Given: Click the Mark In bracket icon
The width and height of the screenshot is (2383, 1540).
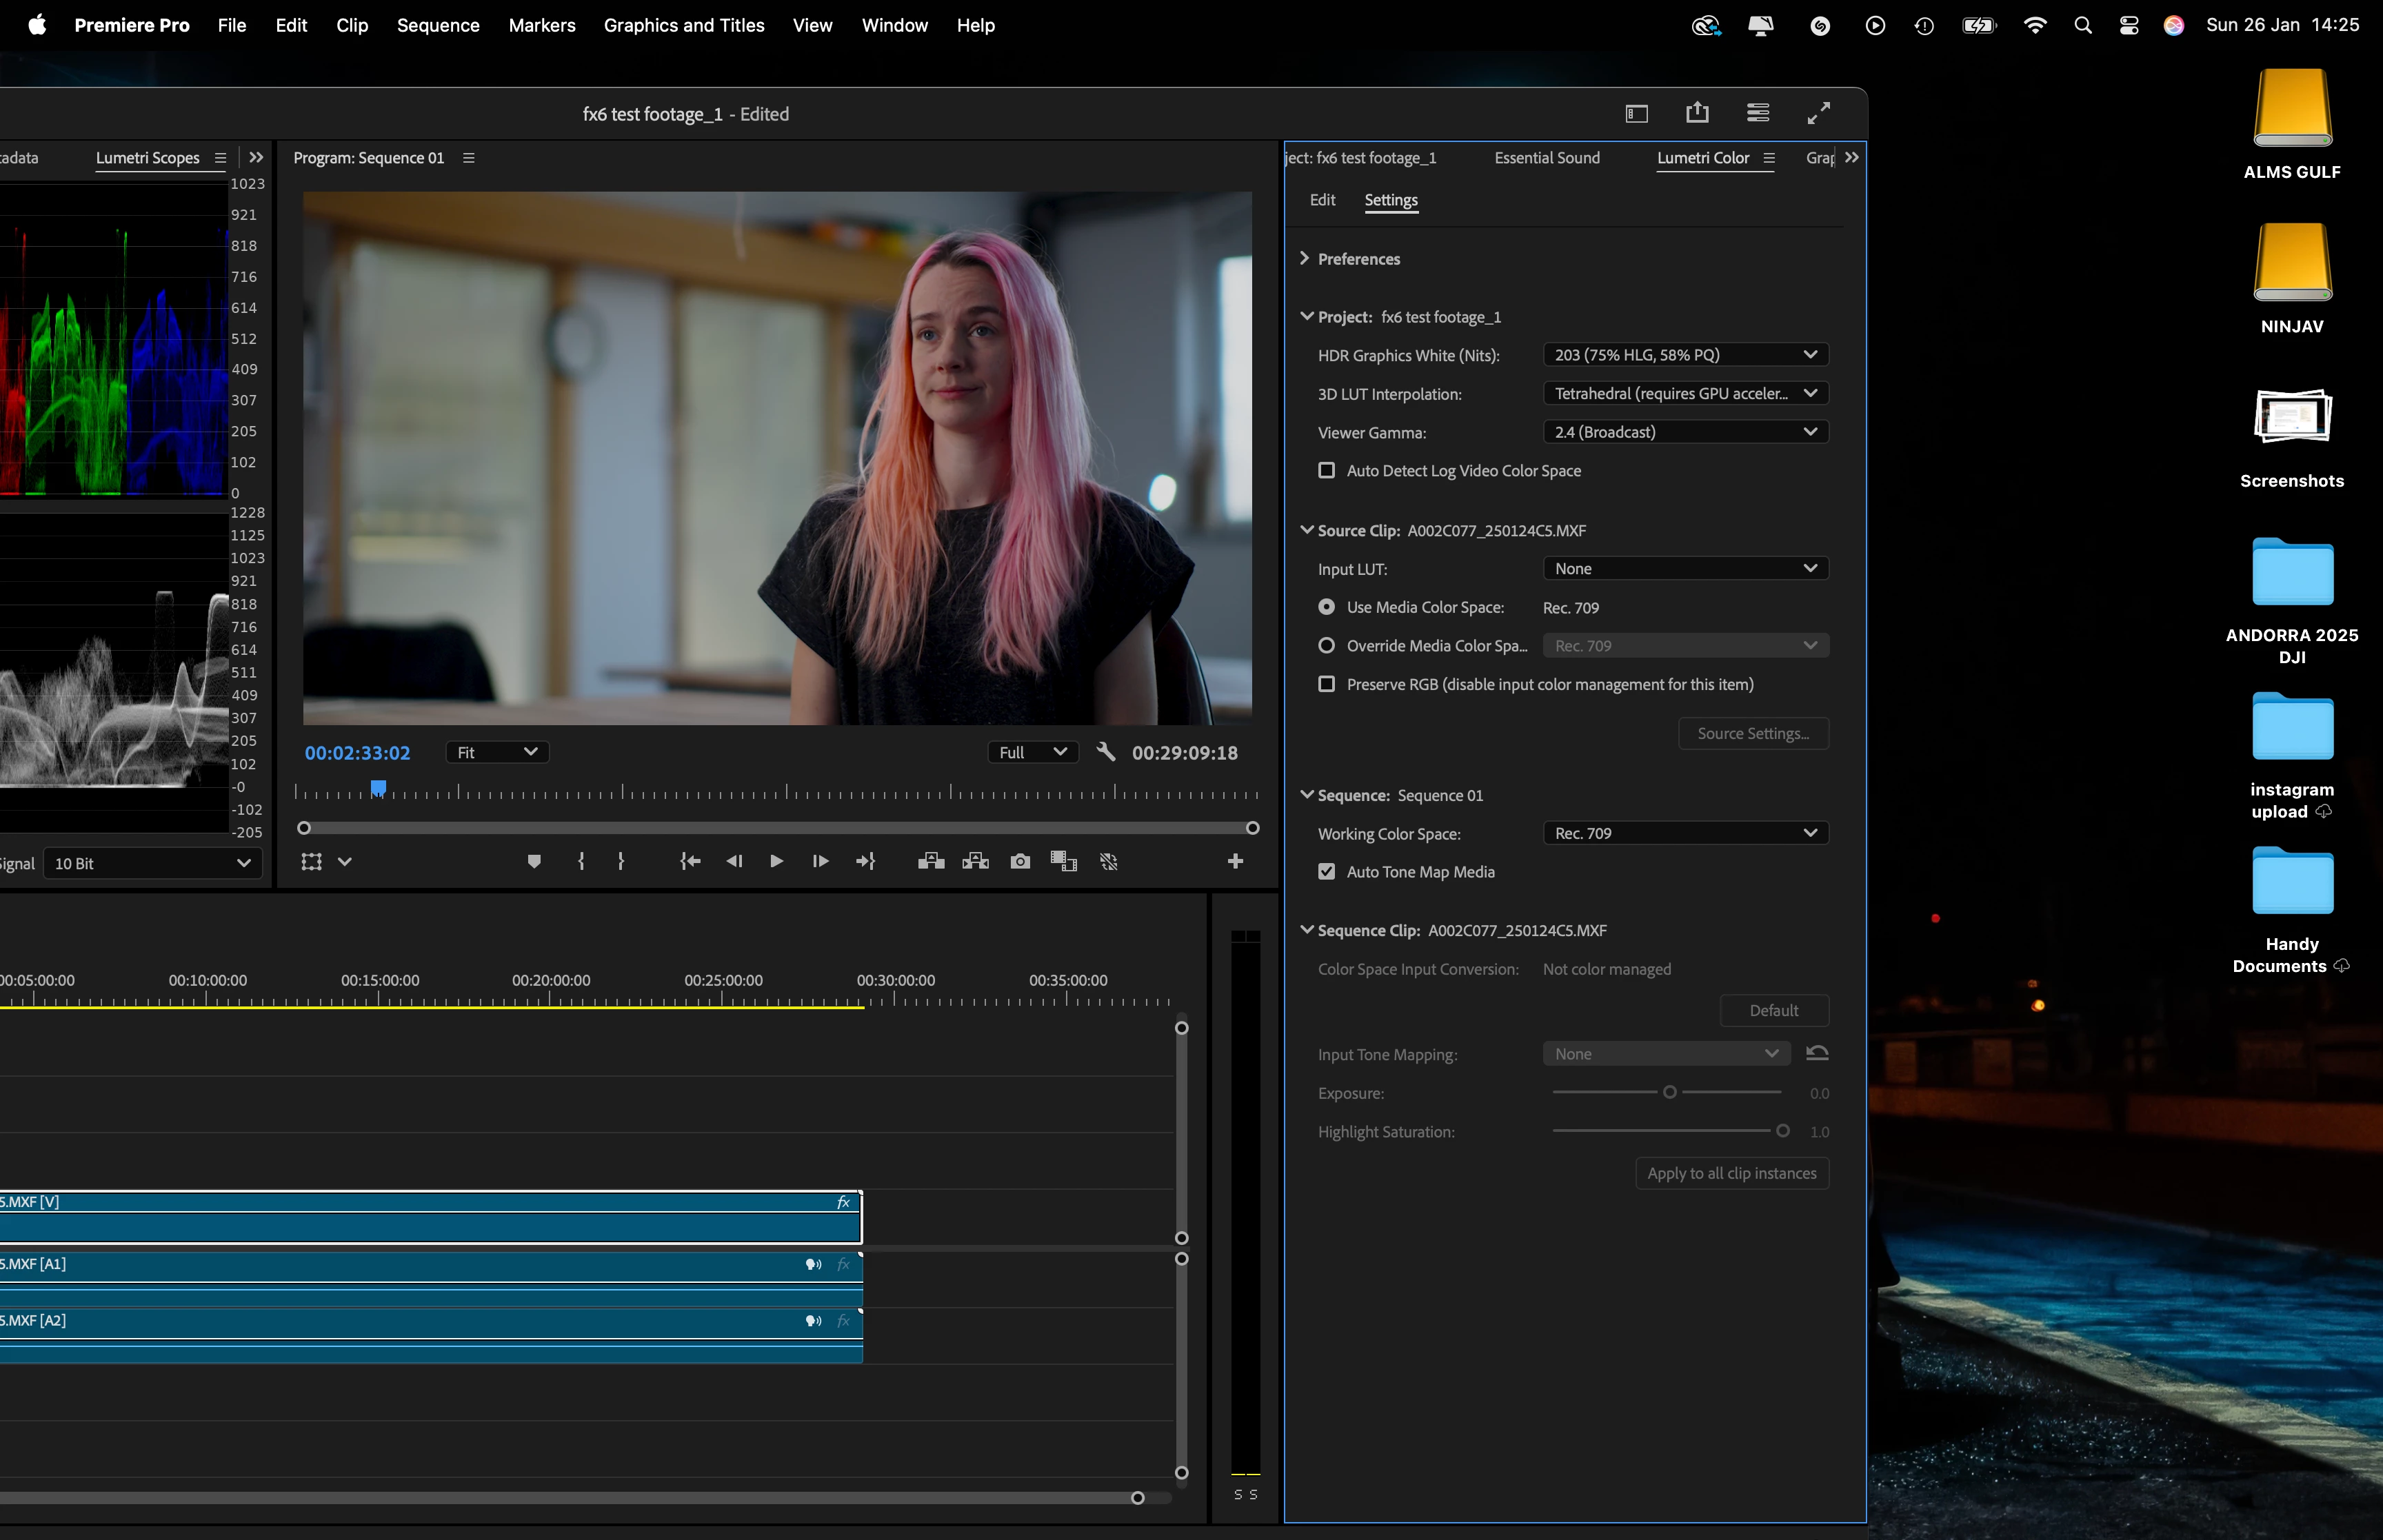Looking at the screenshot, I should [x=581, y=861].
